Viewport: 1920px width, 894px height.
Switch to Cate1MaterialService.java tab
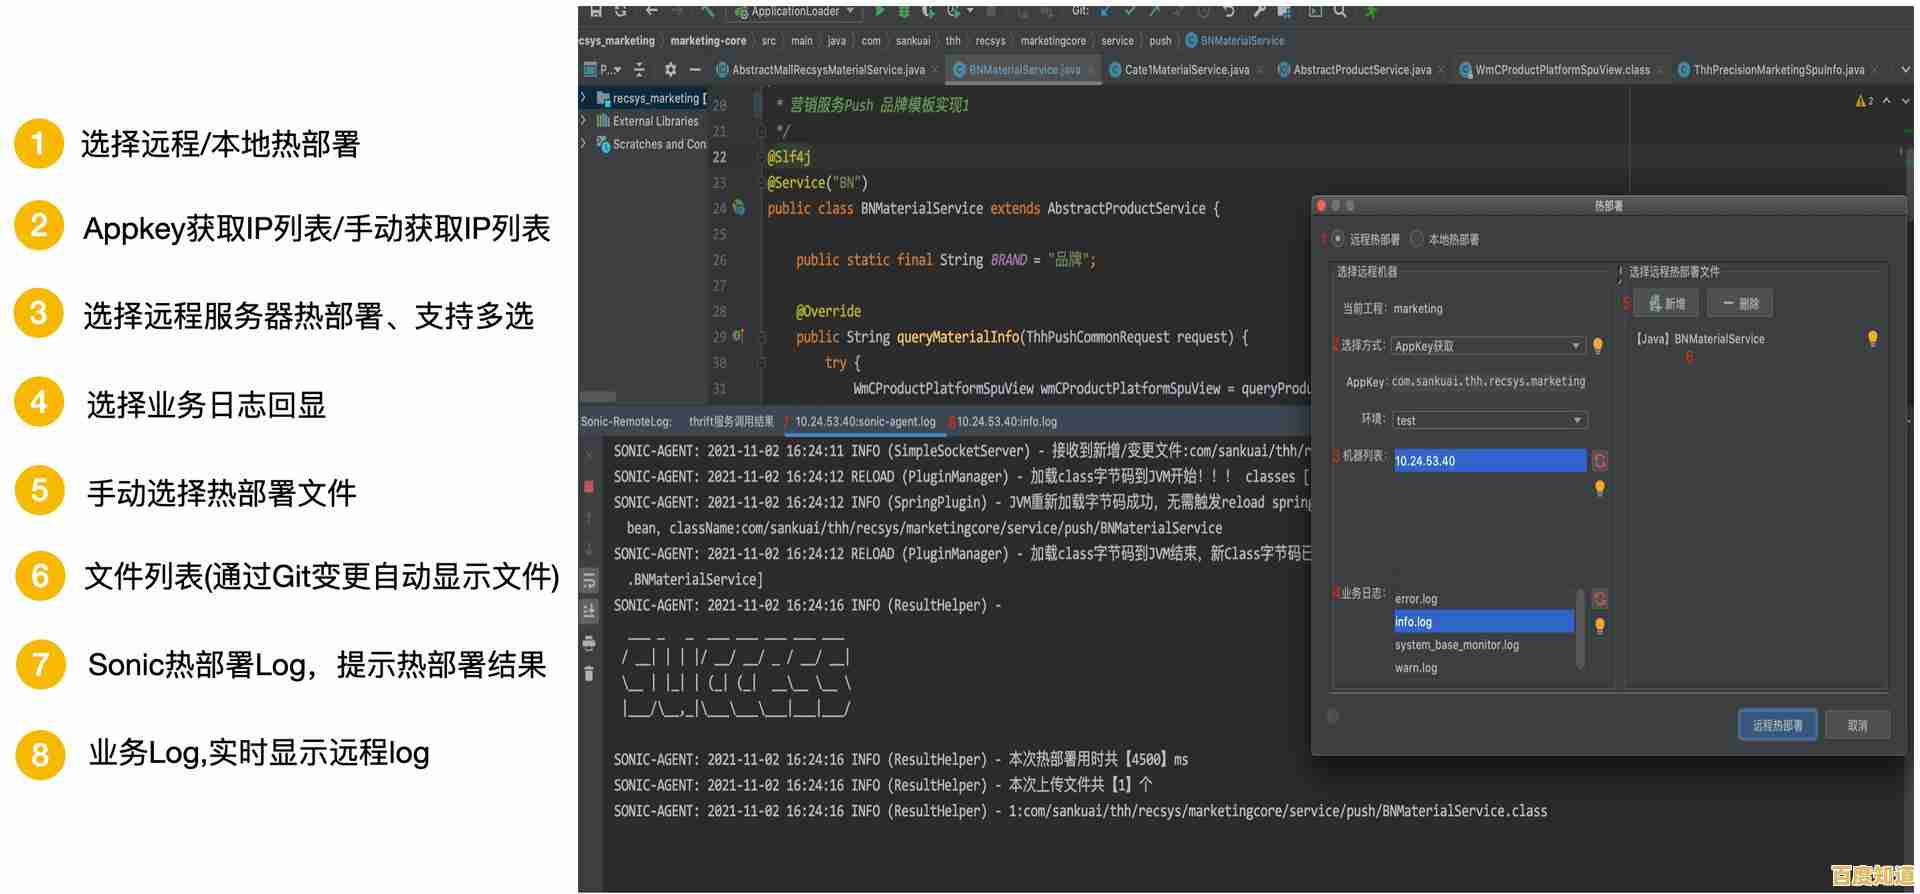pyautogui.click(x=1186, y=70)
